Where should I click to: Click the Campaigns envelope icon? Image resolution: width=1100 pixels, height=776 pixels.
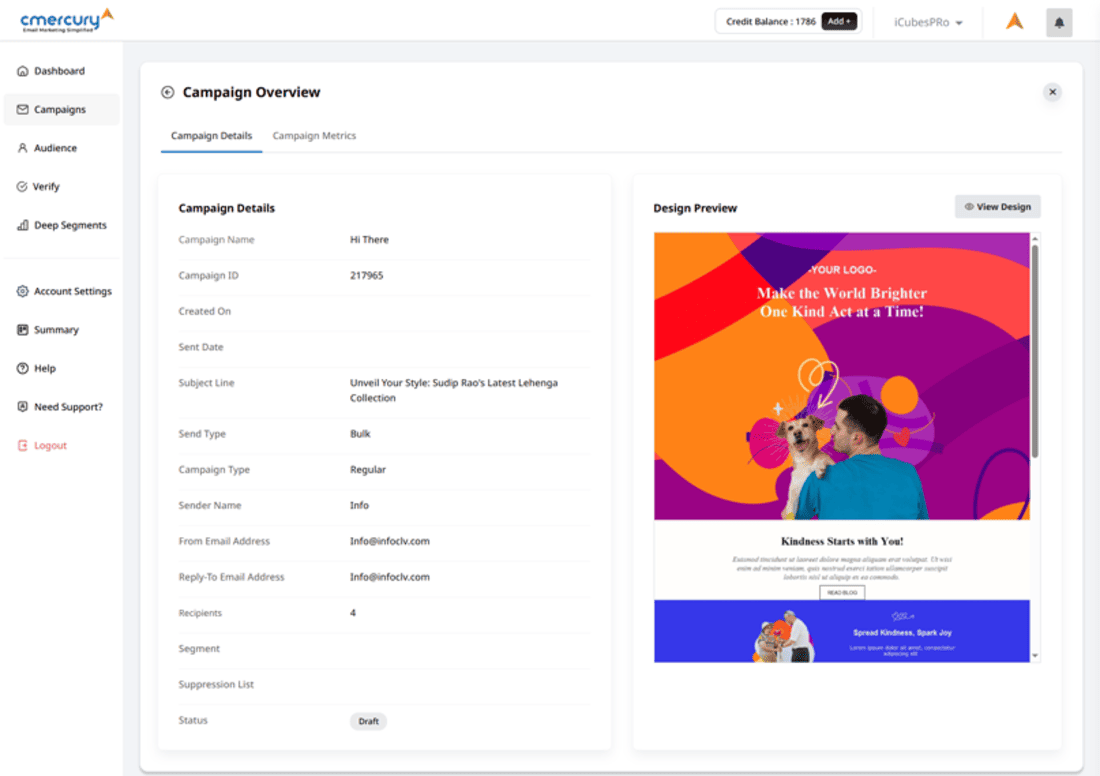[23, 110]
